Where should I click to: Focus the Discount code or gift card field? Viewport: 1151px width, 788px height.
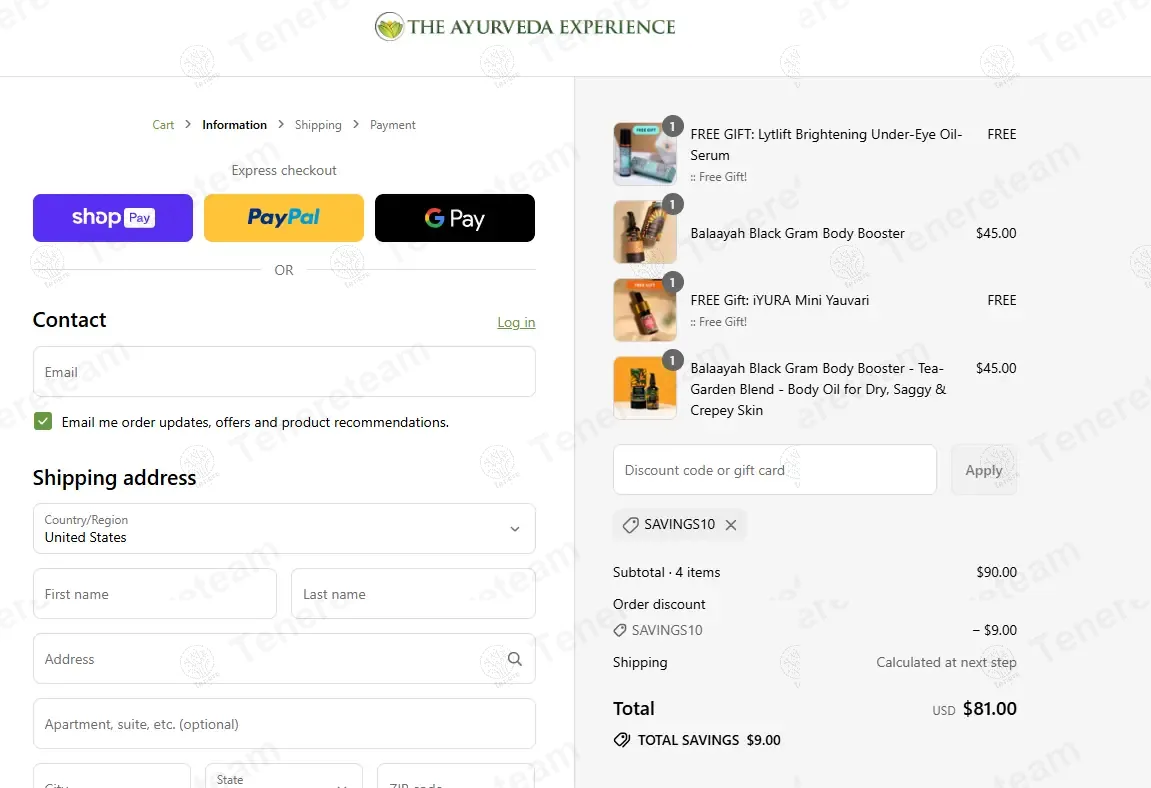click(774, 470)
